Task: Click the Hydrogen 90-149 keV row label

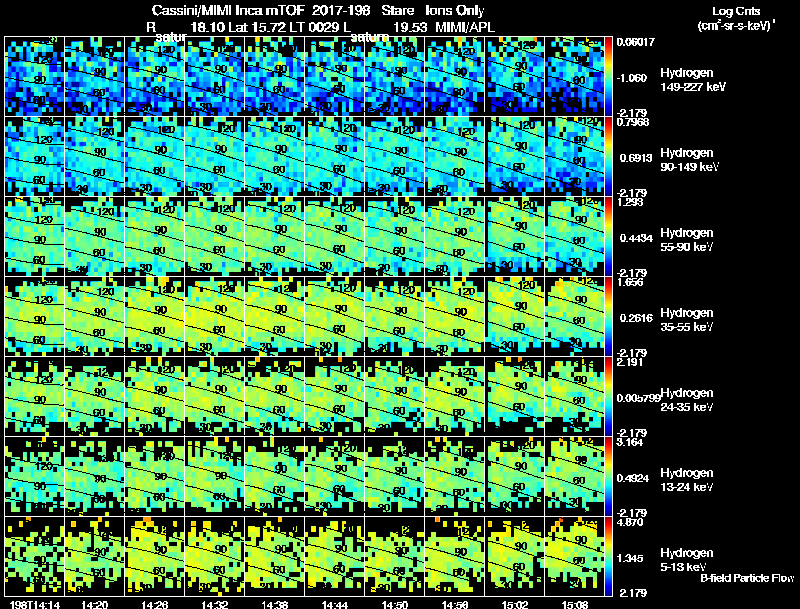Action: point(689,160)
